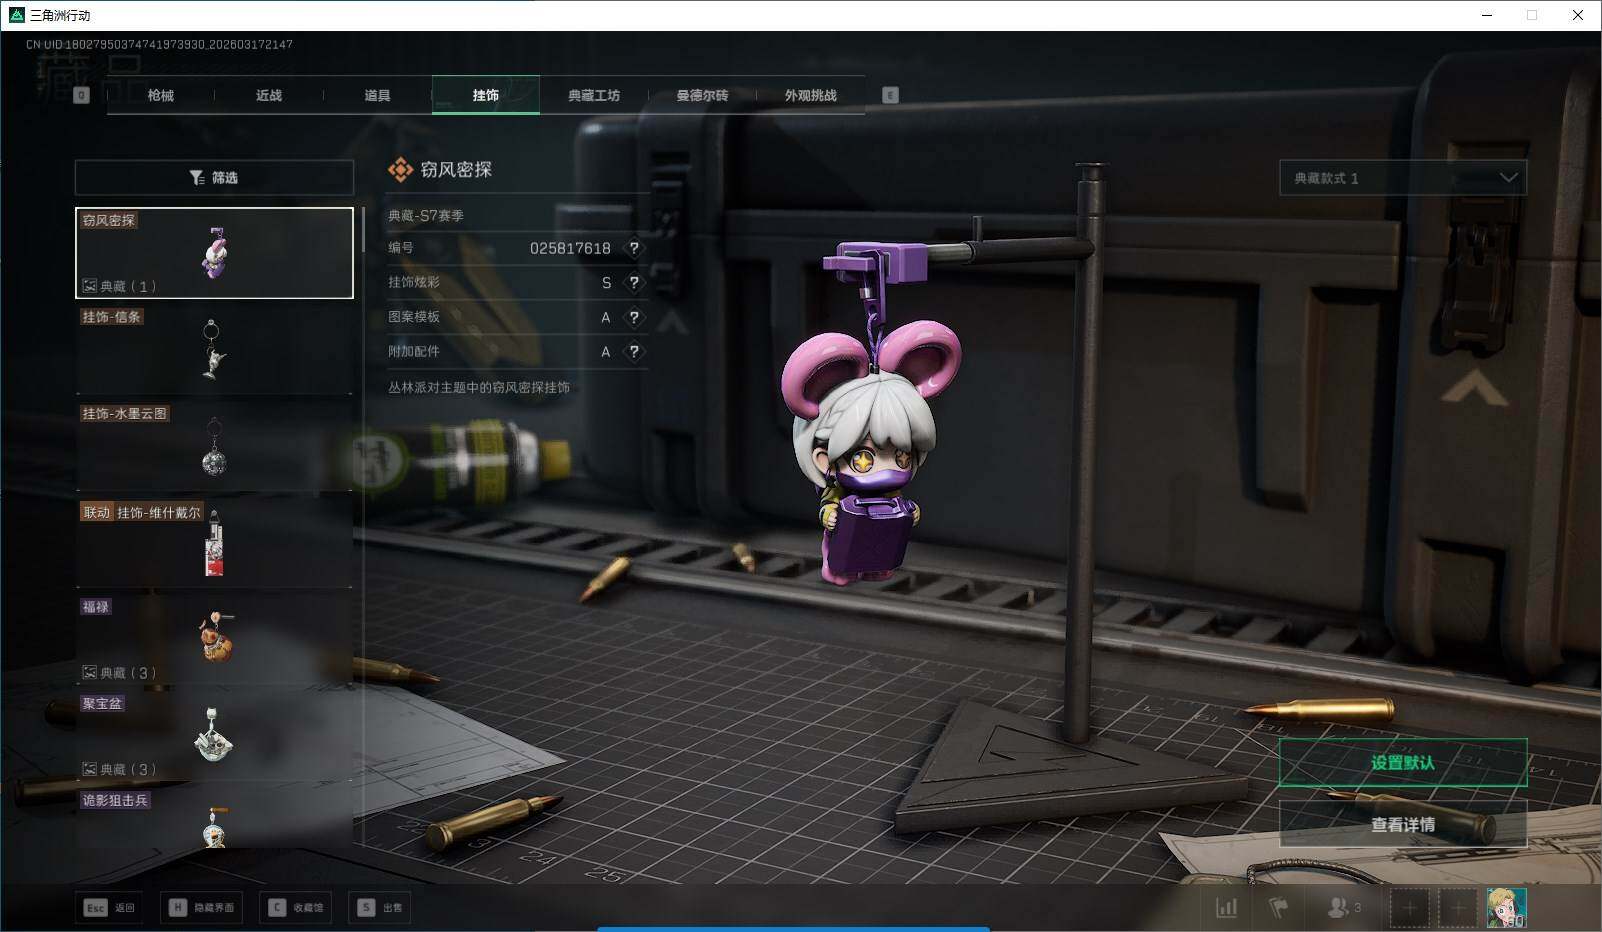
Task: Open the 外观挑战 tab
Action: point(810,95)
